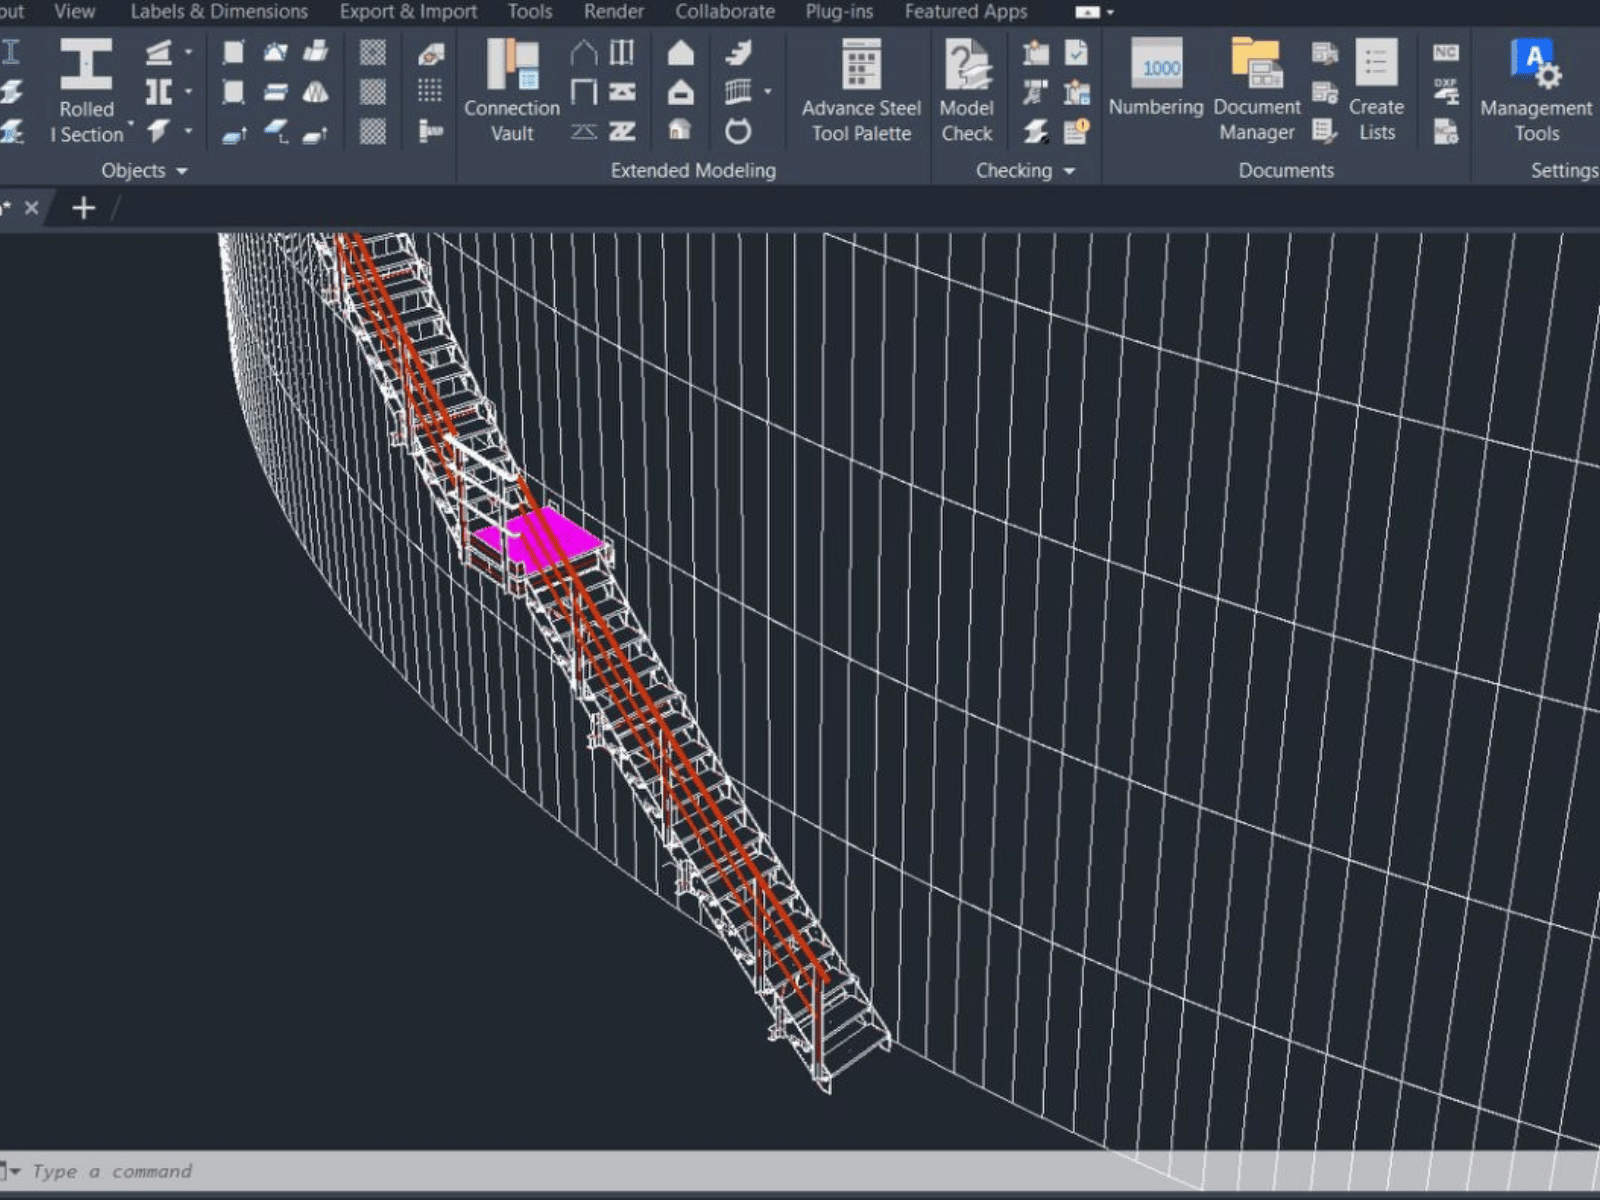This screenshot has height=1200, width=1600.
Task: Open a new drawing tab with plus
Action: [84, 208]
